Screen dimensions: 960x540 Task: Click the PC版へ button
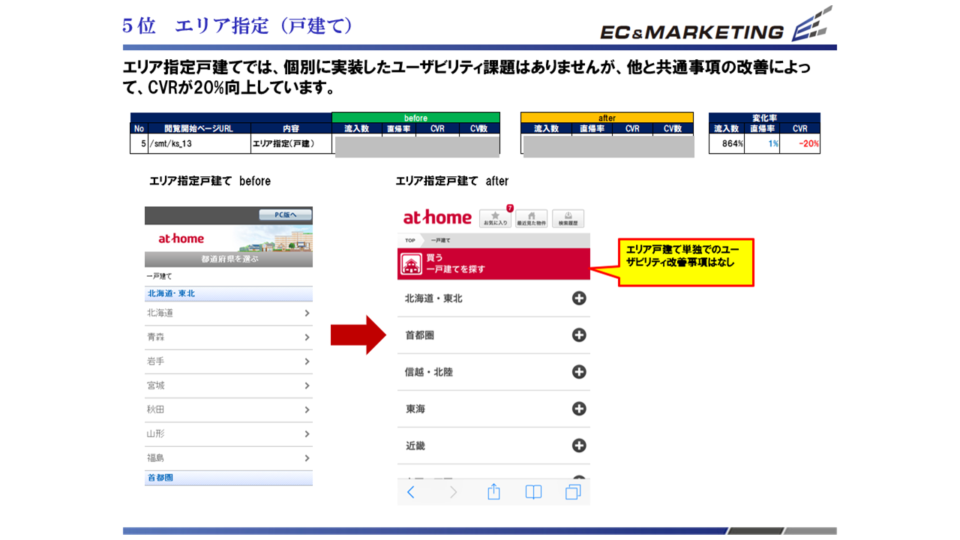pos(285,215)
